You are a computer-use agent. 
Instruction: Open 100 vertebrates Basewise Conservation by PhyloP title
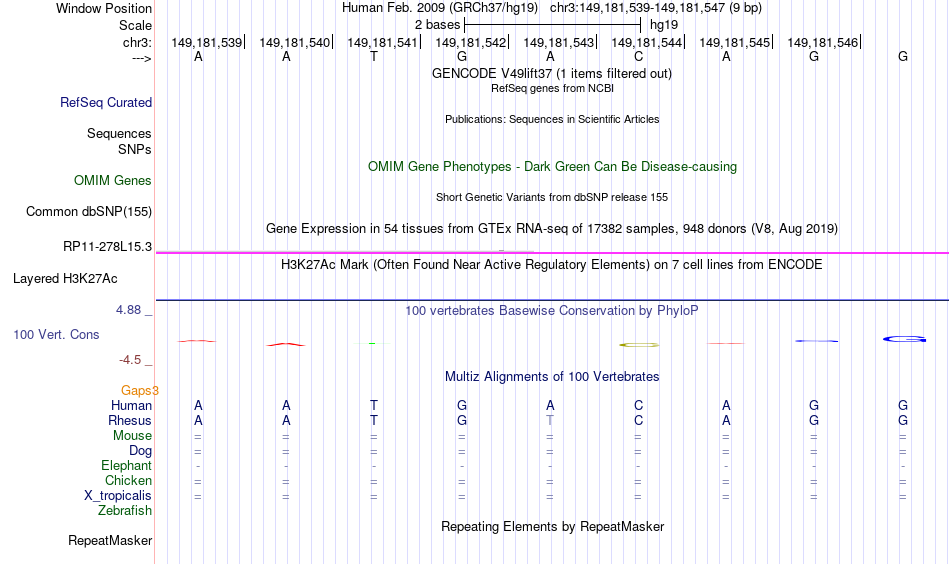pyautogui.click(x=552, y=311)
